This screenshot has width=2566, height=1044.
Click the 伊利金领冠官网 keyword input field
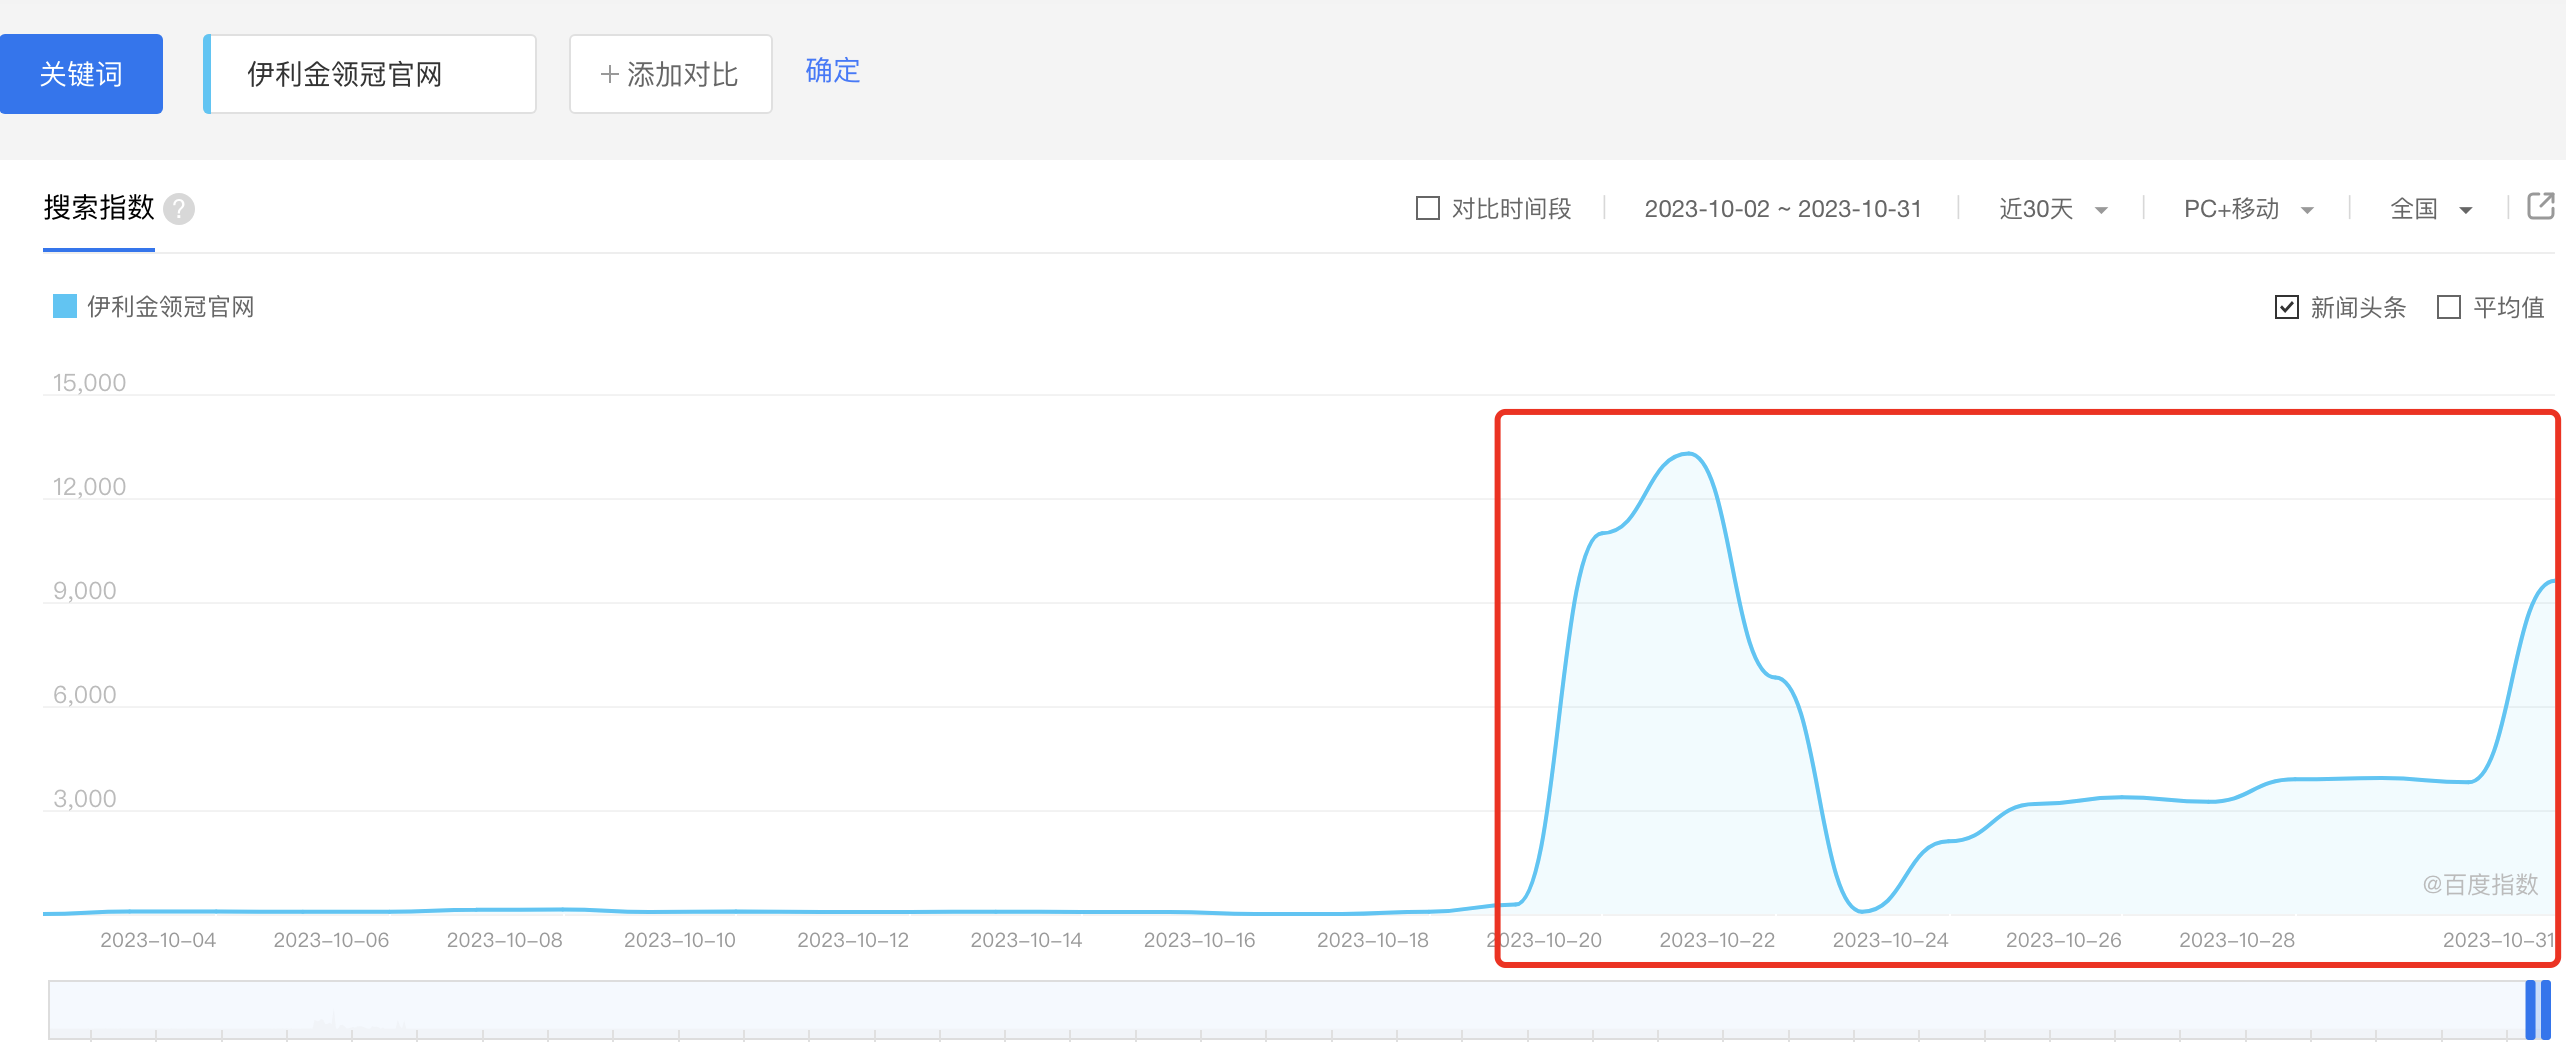(370, 74)
